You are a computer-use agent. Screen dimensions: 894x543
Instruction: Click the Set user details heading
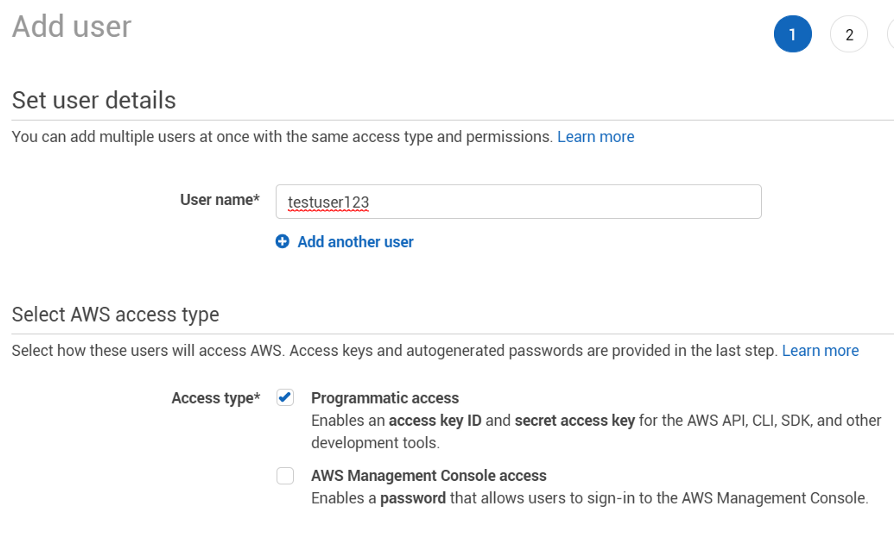[x=94, y=100]
